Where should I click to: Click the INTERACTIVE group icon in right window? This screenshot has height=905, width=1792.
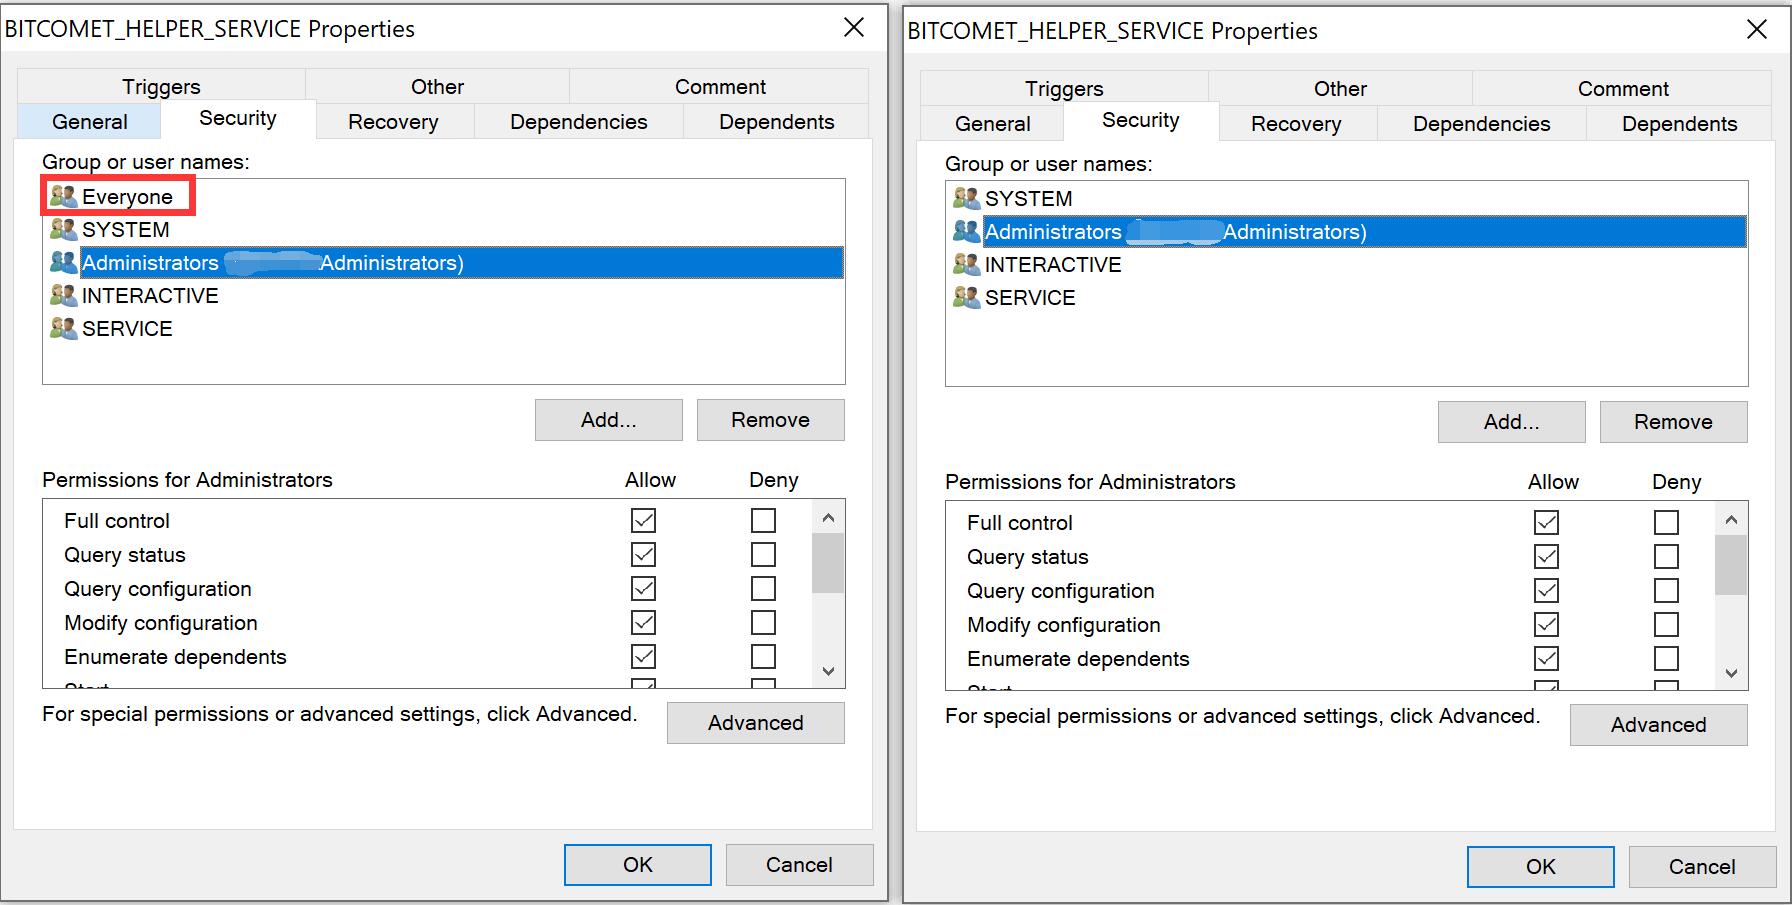(967, 265)
